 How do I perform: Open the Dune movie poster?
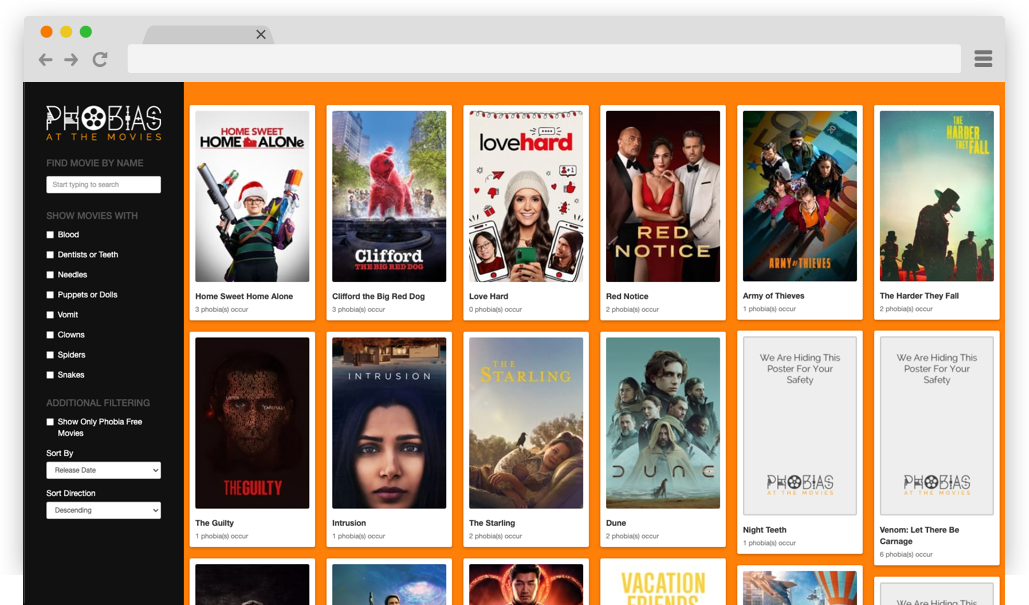click(x=663, y=423)
